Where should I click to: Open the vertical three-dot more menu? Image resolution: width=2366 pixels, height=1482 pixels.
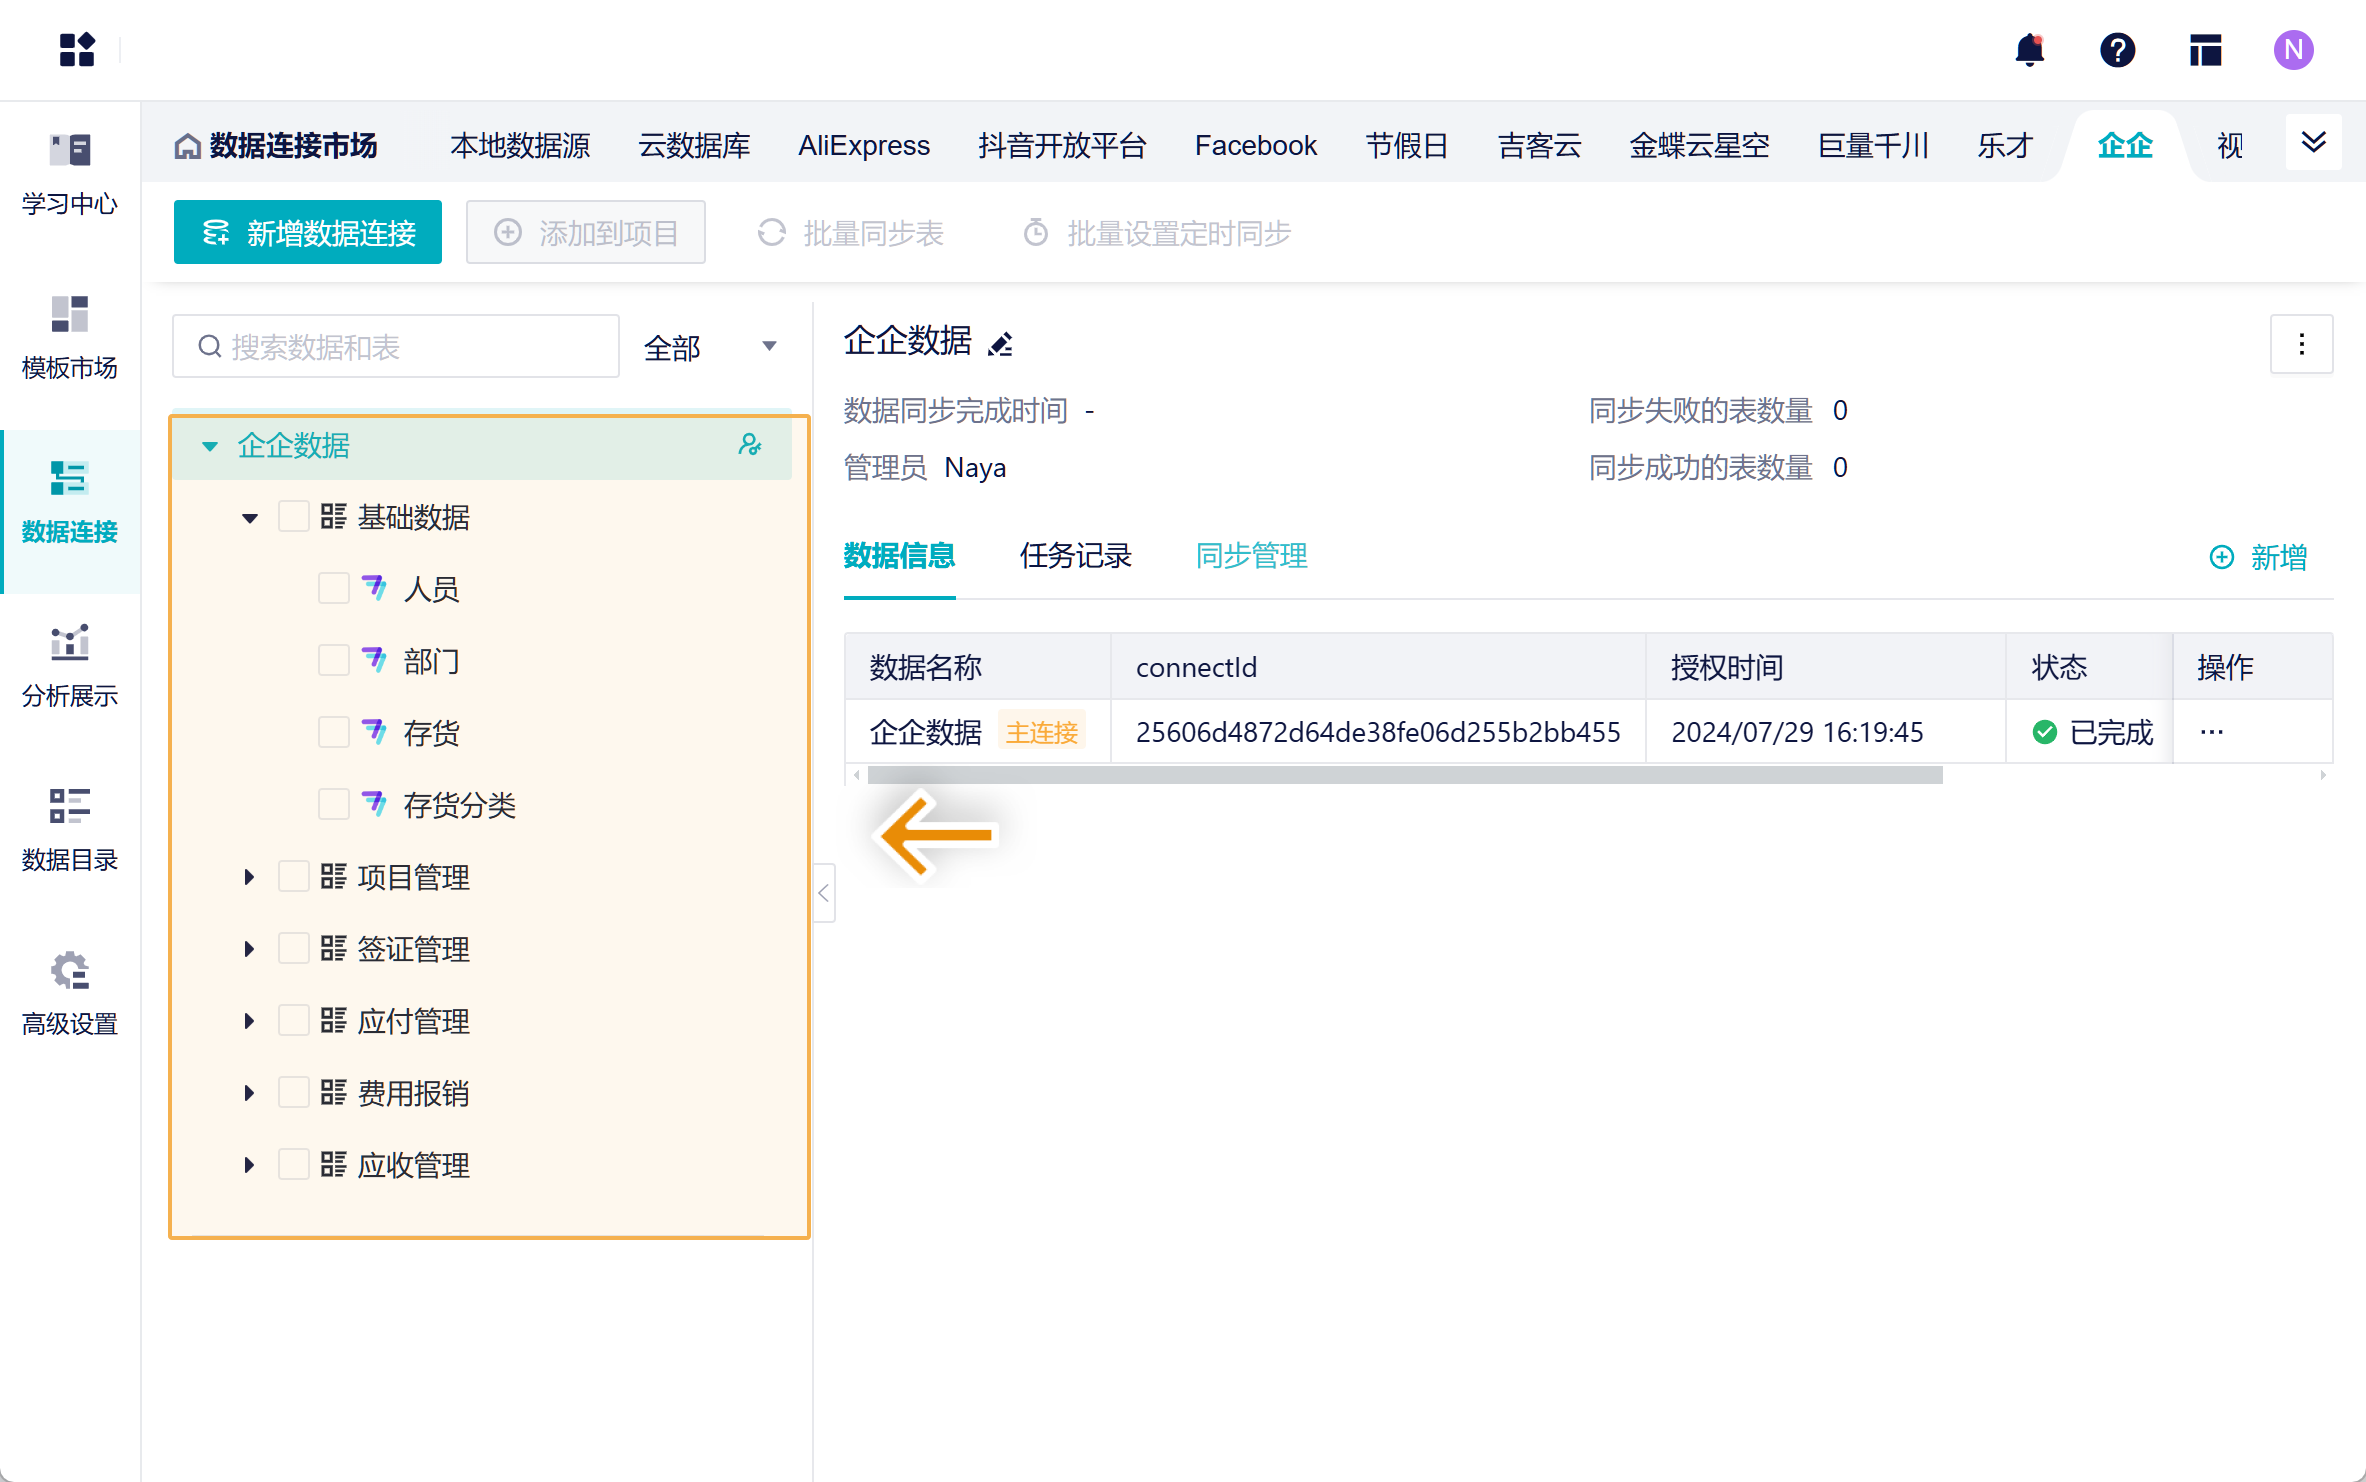(x=2301, y=344)
